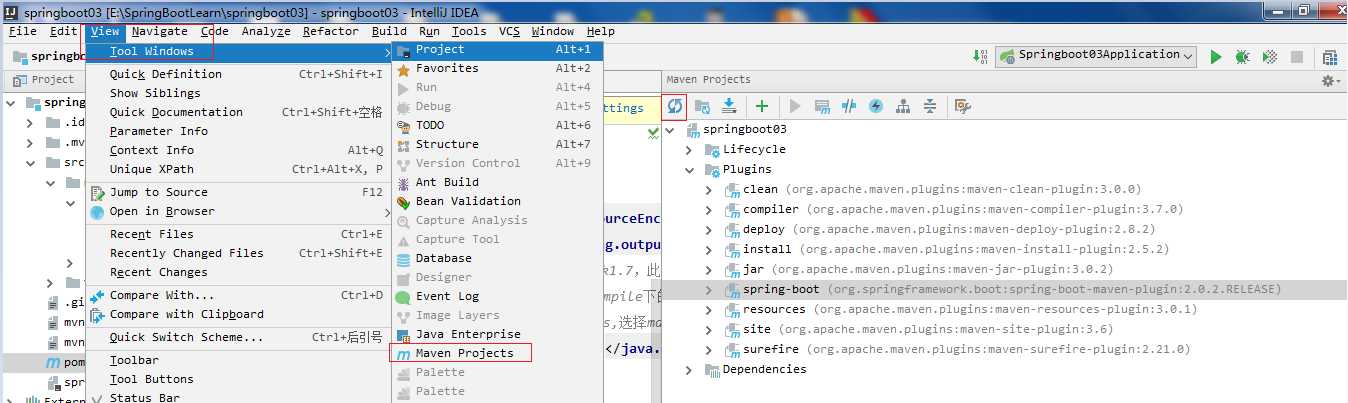Select Java Enterprise tool window entry
Screen dimensions: 1348x403
pyautogui.click(x=497, y=334)
